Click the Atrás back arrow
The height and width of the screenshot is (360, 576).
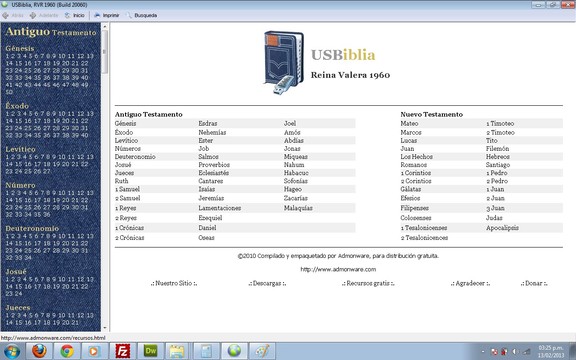(x=6, y=15)
